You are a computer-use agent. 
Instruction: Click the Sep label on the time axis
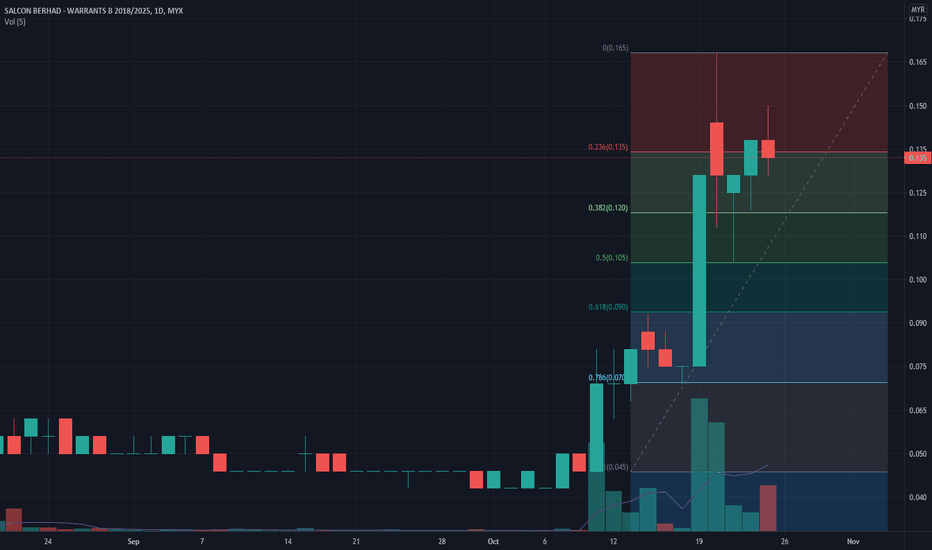[x=133, y=542]
